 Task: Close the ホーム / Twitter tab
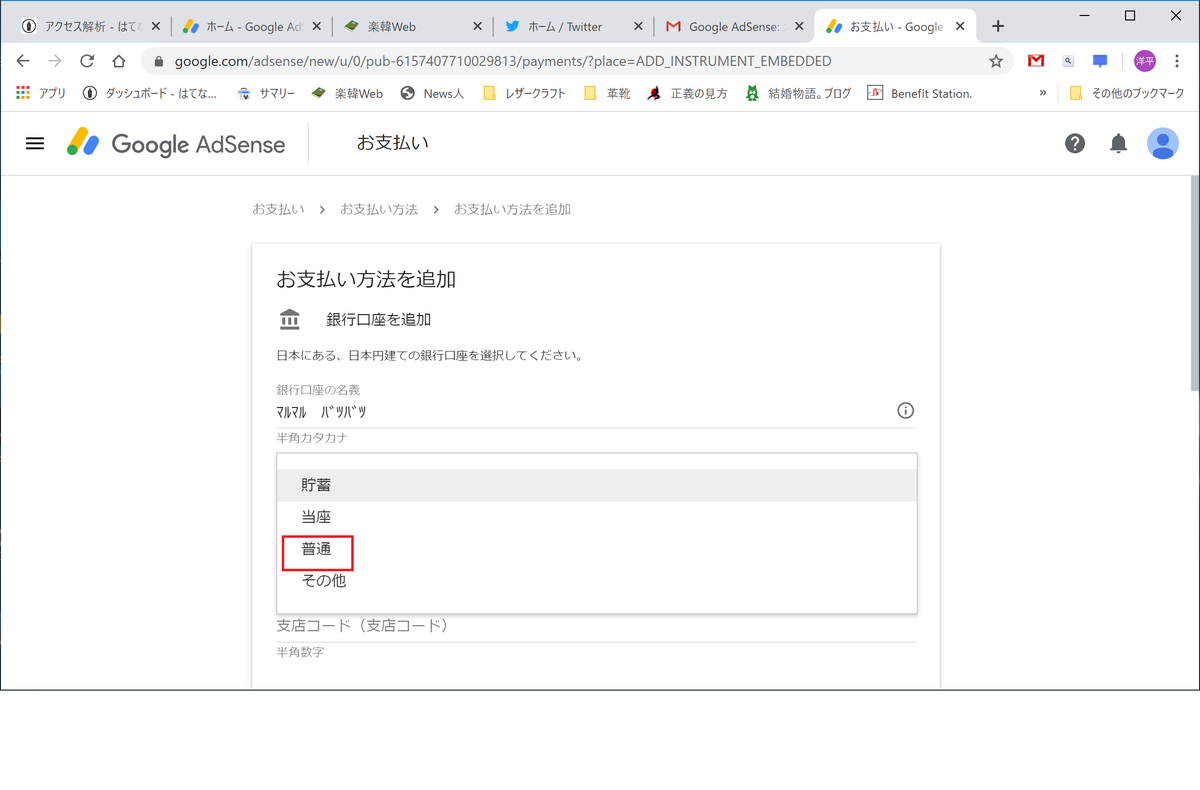click(x=638, y=27)
